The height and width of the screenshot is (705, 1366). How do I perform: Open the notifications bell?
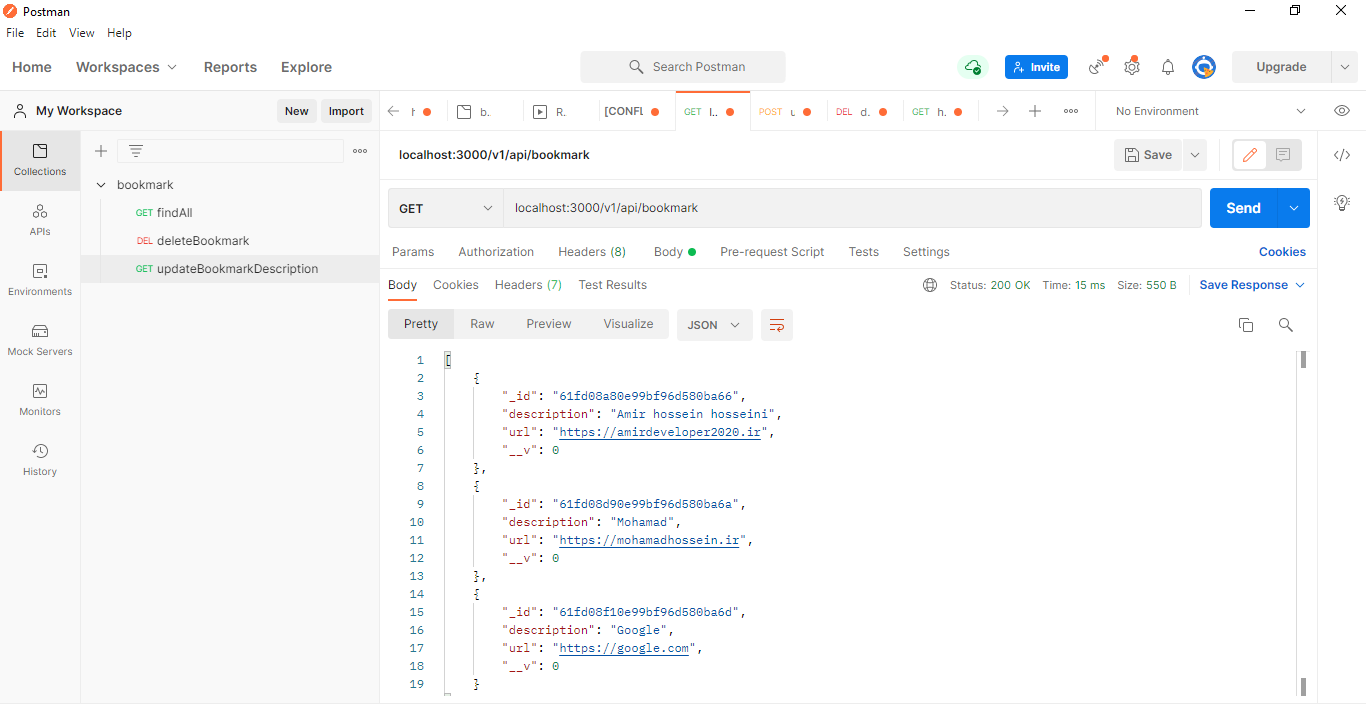[1168, 67]
